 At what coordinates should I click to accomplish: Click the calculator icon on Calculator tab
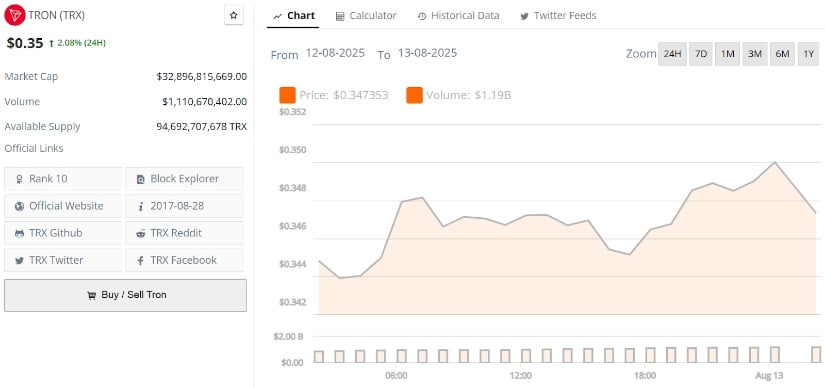click(340, 16)
